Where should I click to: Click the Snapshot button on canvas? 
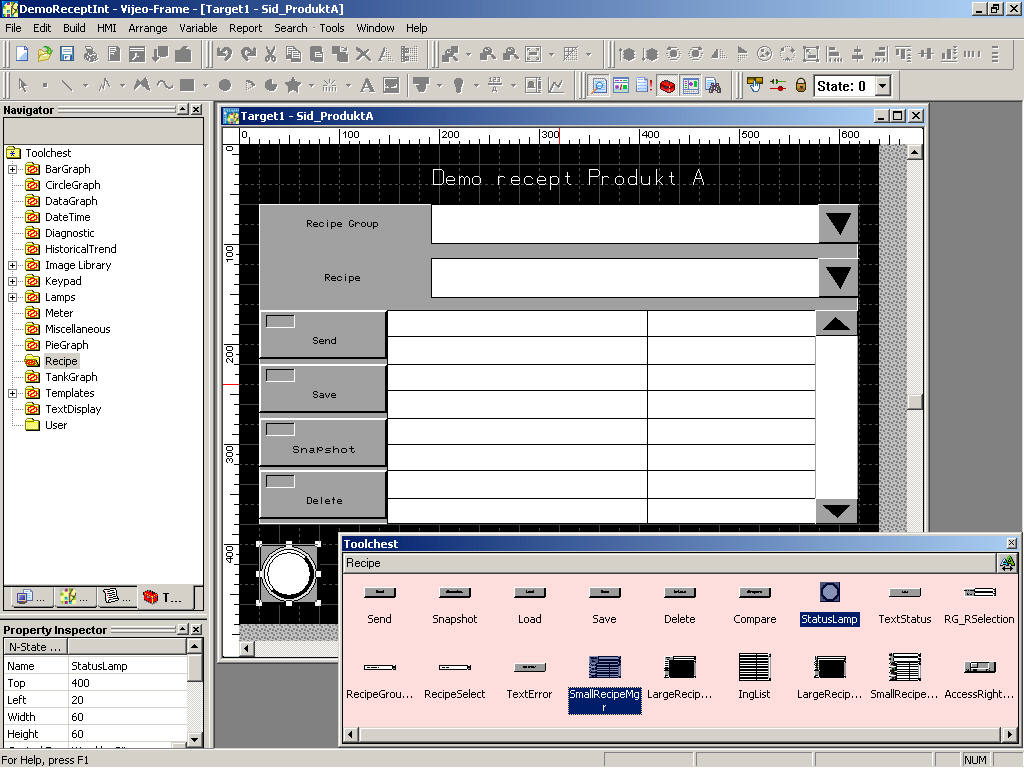pos(323,443)
